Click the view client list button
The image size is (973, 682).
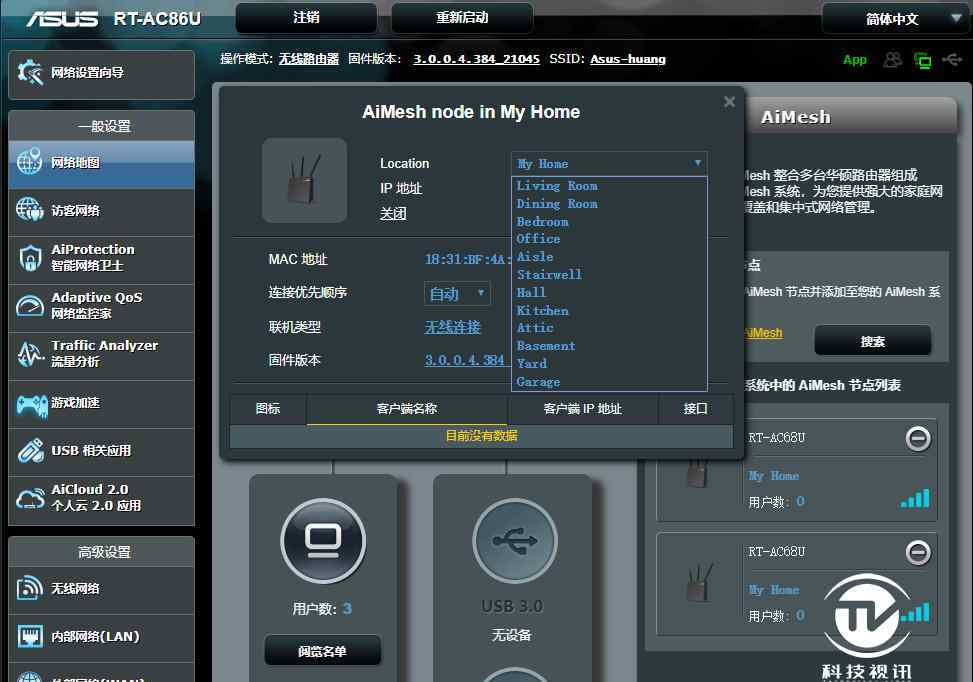(323, 650)
